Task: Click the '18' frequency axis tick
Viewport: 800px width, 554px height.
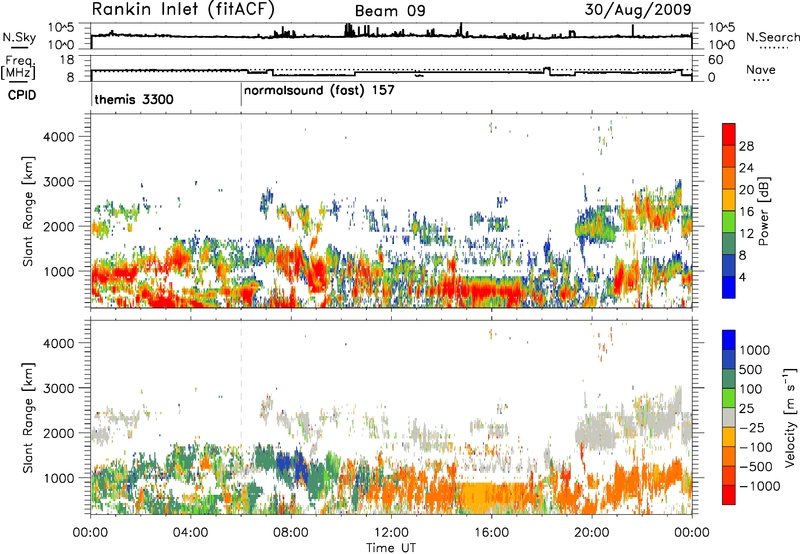Action: (67, 60)
